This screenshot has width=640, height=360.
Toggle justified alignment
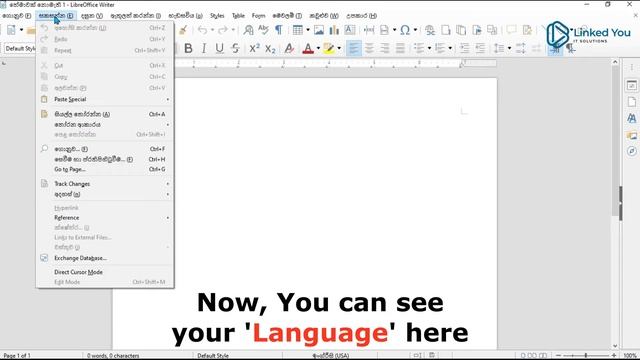tap(400, 49)
